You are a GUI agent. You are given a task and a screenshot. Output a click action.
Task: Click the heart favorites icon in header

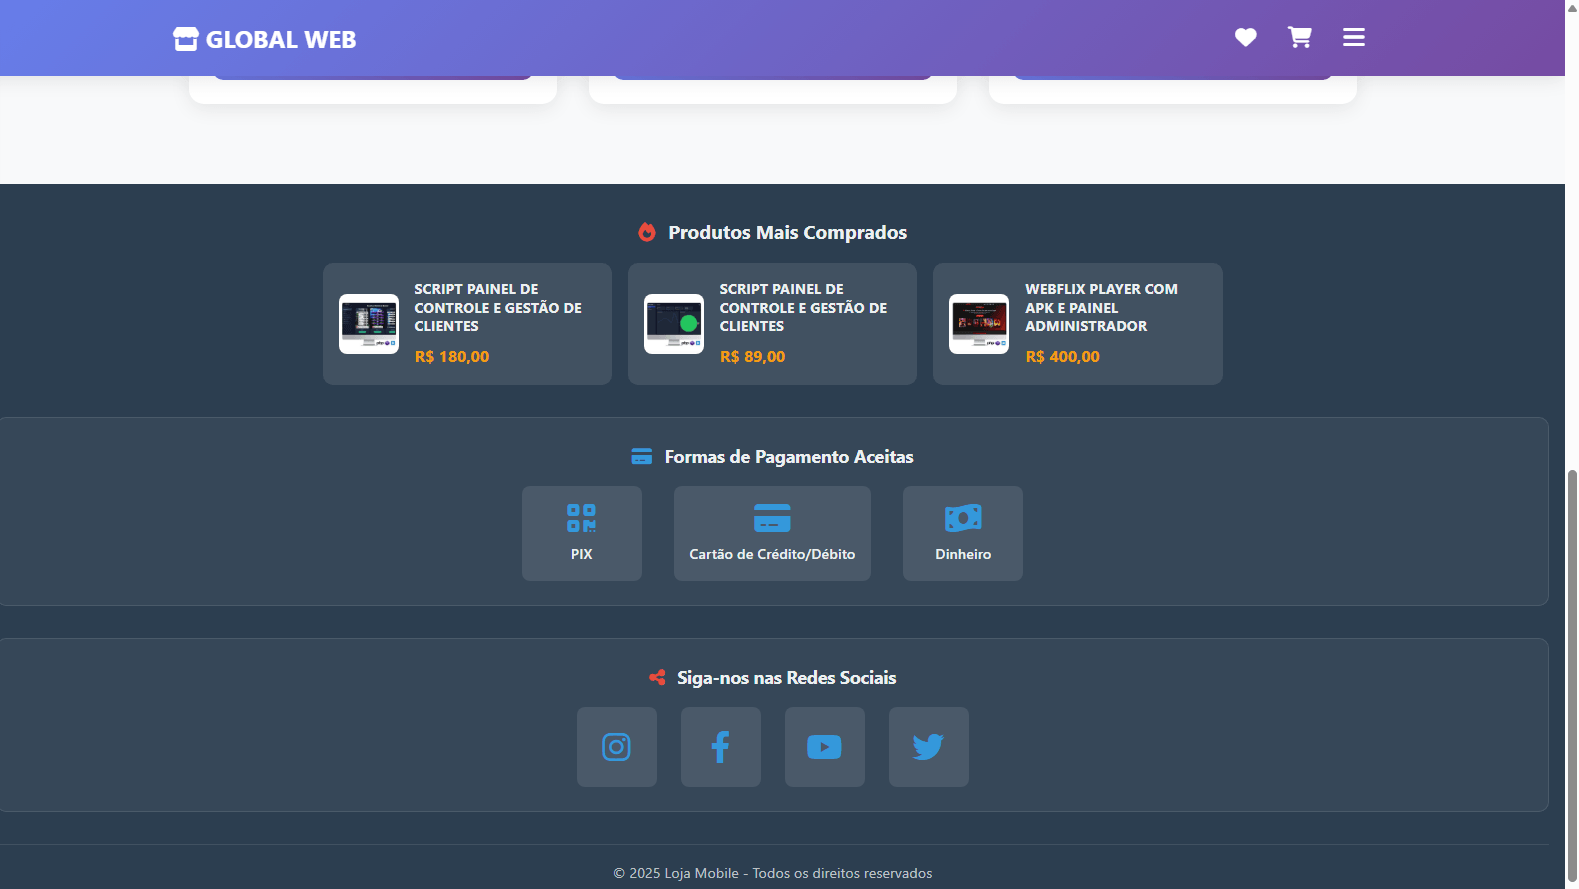click(1245, 38)
